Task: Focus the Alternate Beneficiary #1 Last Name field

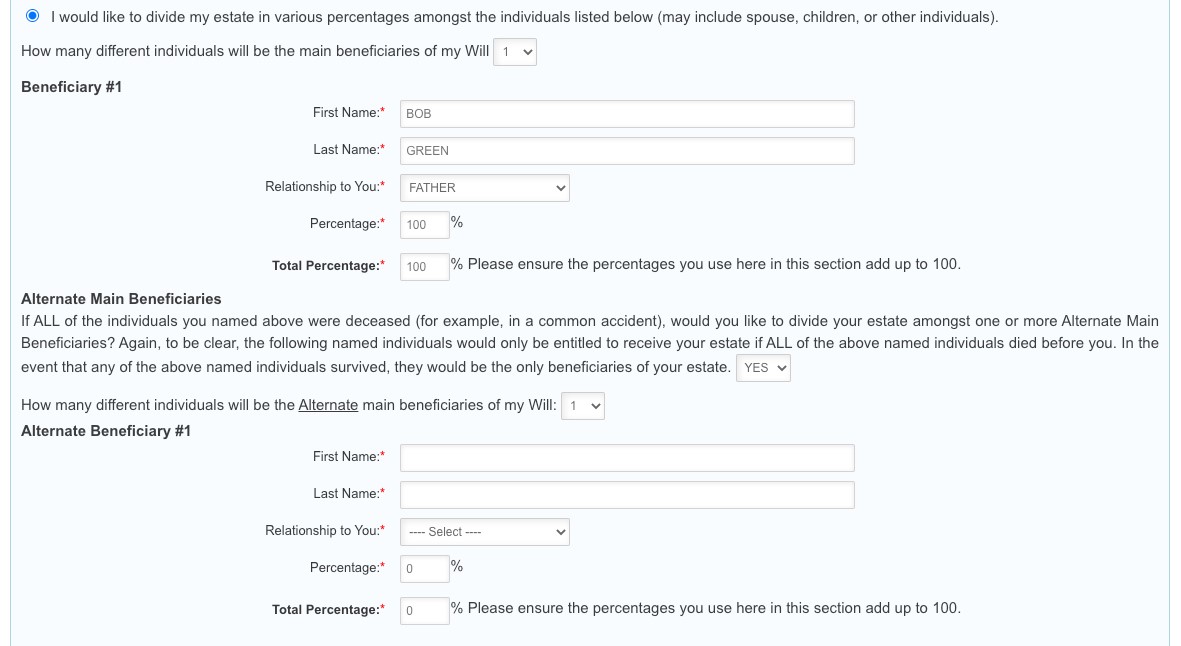Action: point(626,495)
